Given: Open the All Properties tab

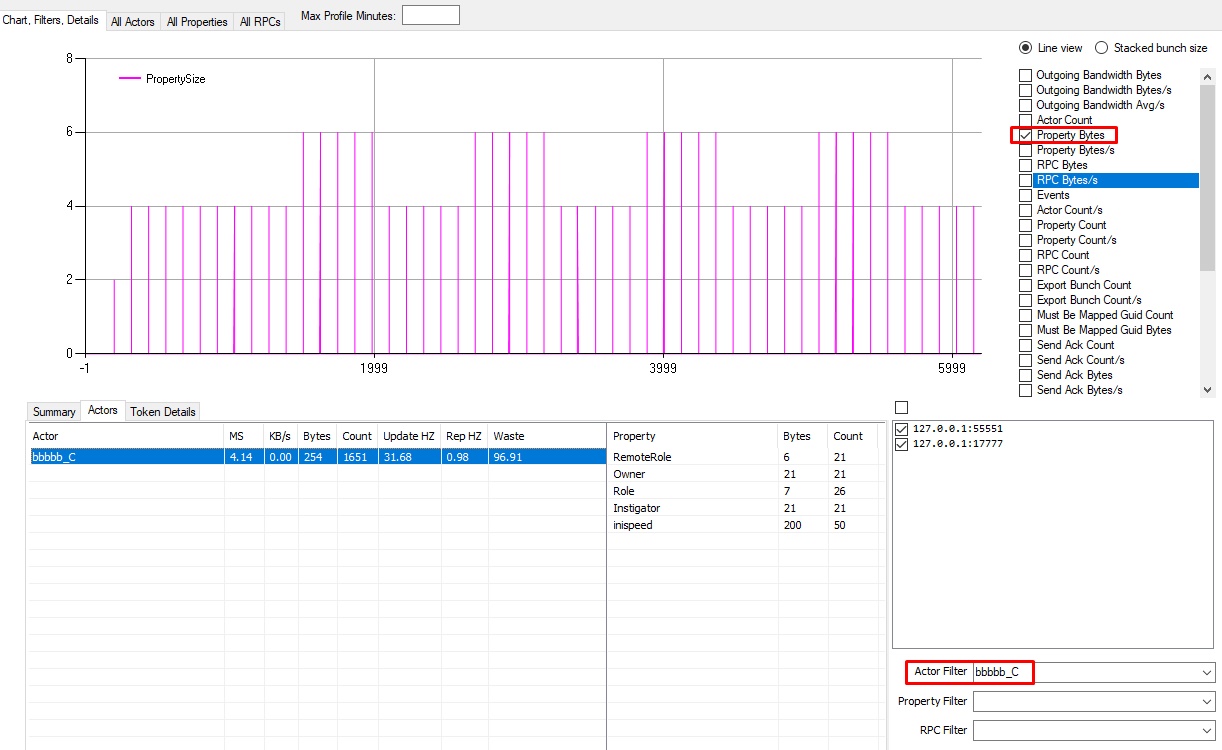Looking at the screenshot, I should 197,21.
